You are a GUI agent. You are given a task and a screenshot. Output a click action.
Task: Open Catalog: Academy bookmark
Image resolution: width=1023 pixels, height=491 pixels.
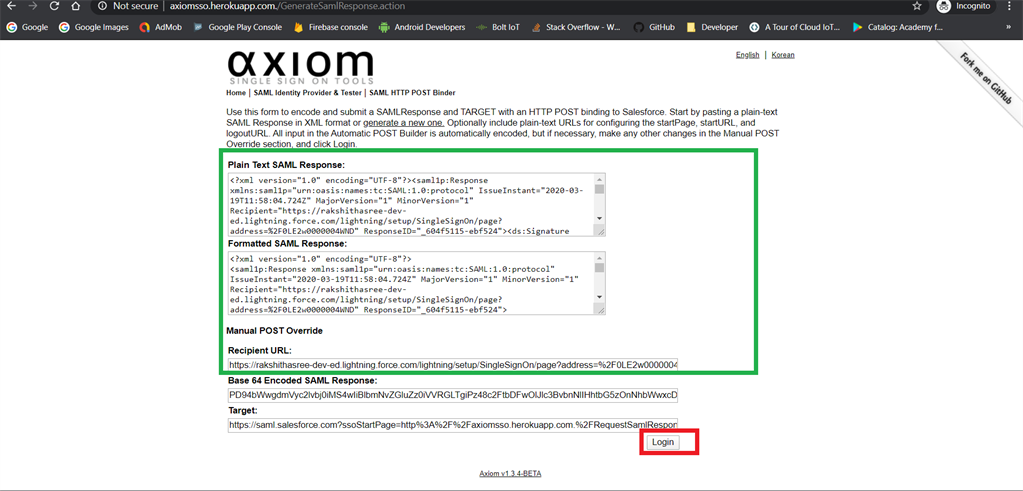click(x=896, y=27)
